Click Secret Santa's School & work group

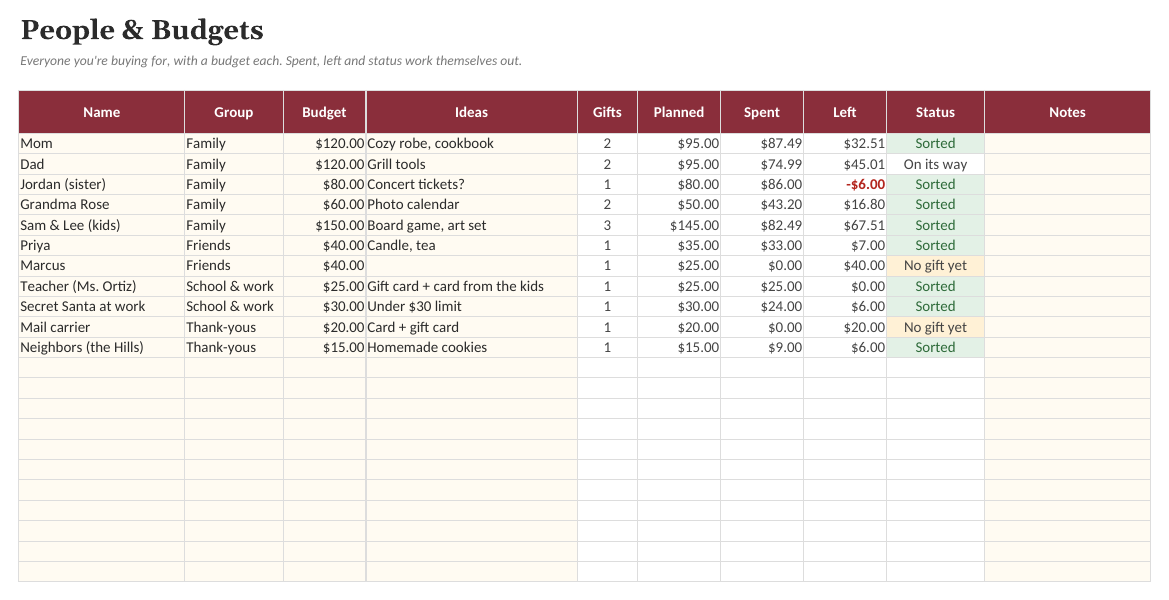[x=233, y=306]
